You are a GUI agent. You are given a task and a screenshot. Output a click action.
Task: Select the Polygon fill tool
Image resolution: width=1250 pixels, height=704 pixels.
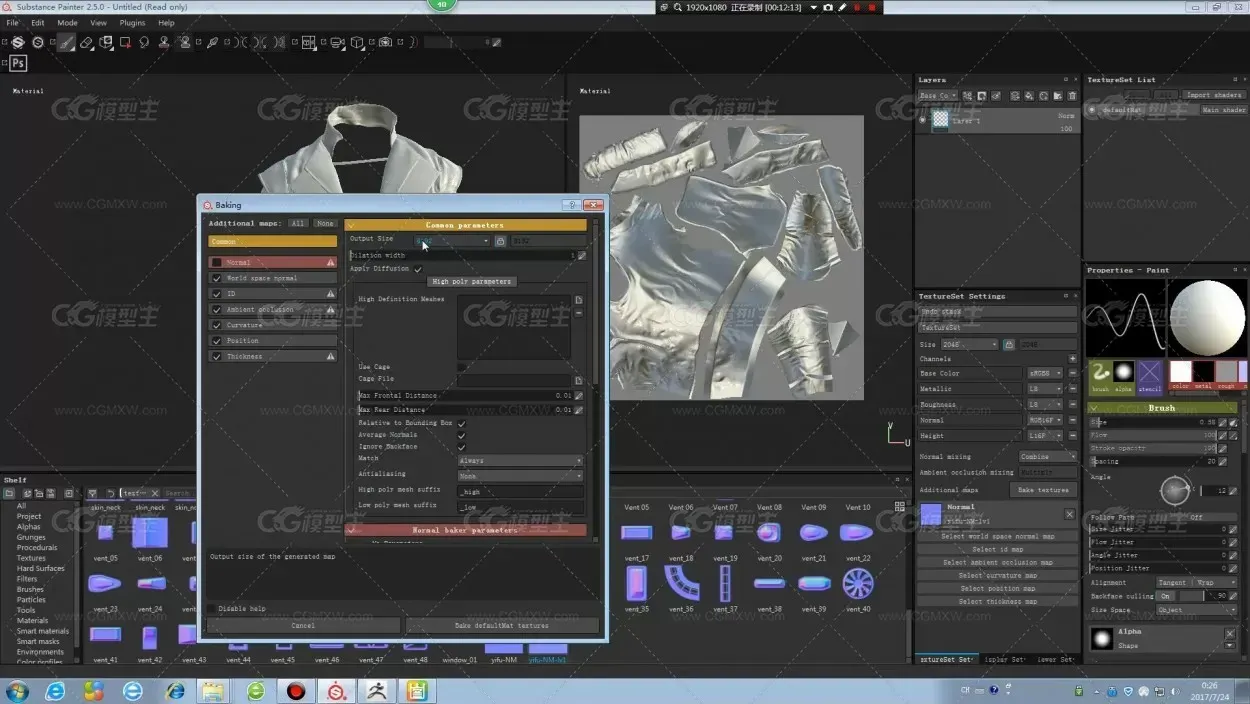point(126,43)
